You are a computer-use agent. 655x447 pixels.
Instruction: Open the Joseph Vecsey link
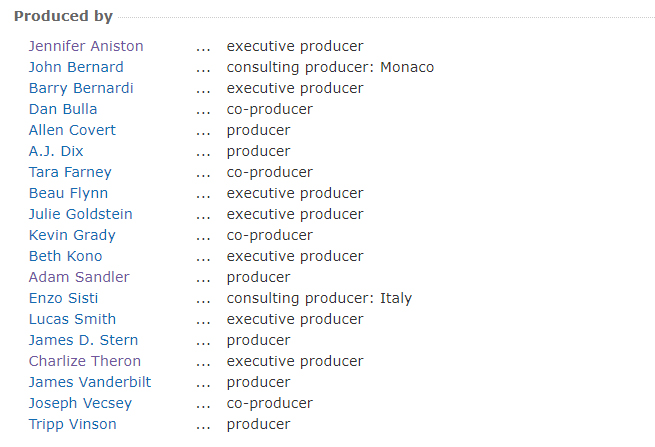point(80,403)
